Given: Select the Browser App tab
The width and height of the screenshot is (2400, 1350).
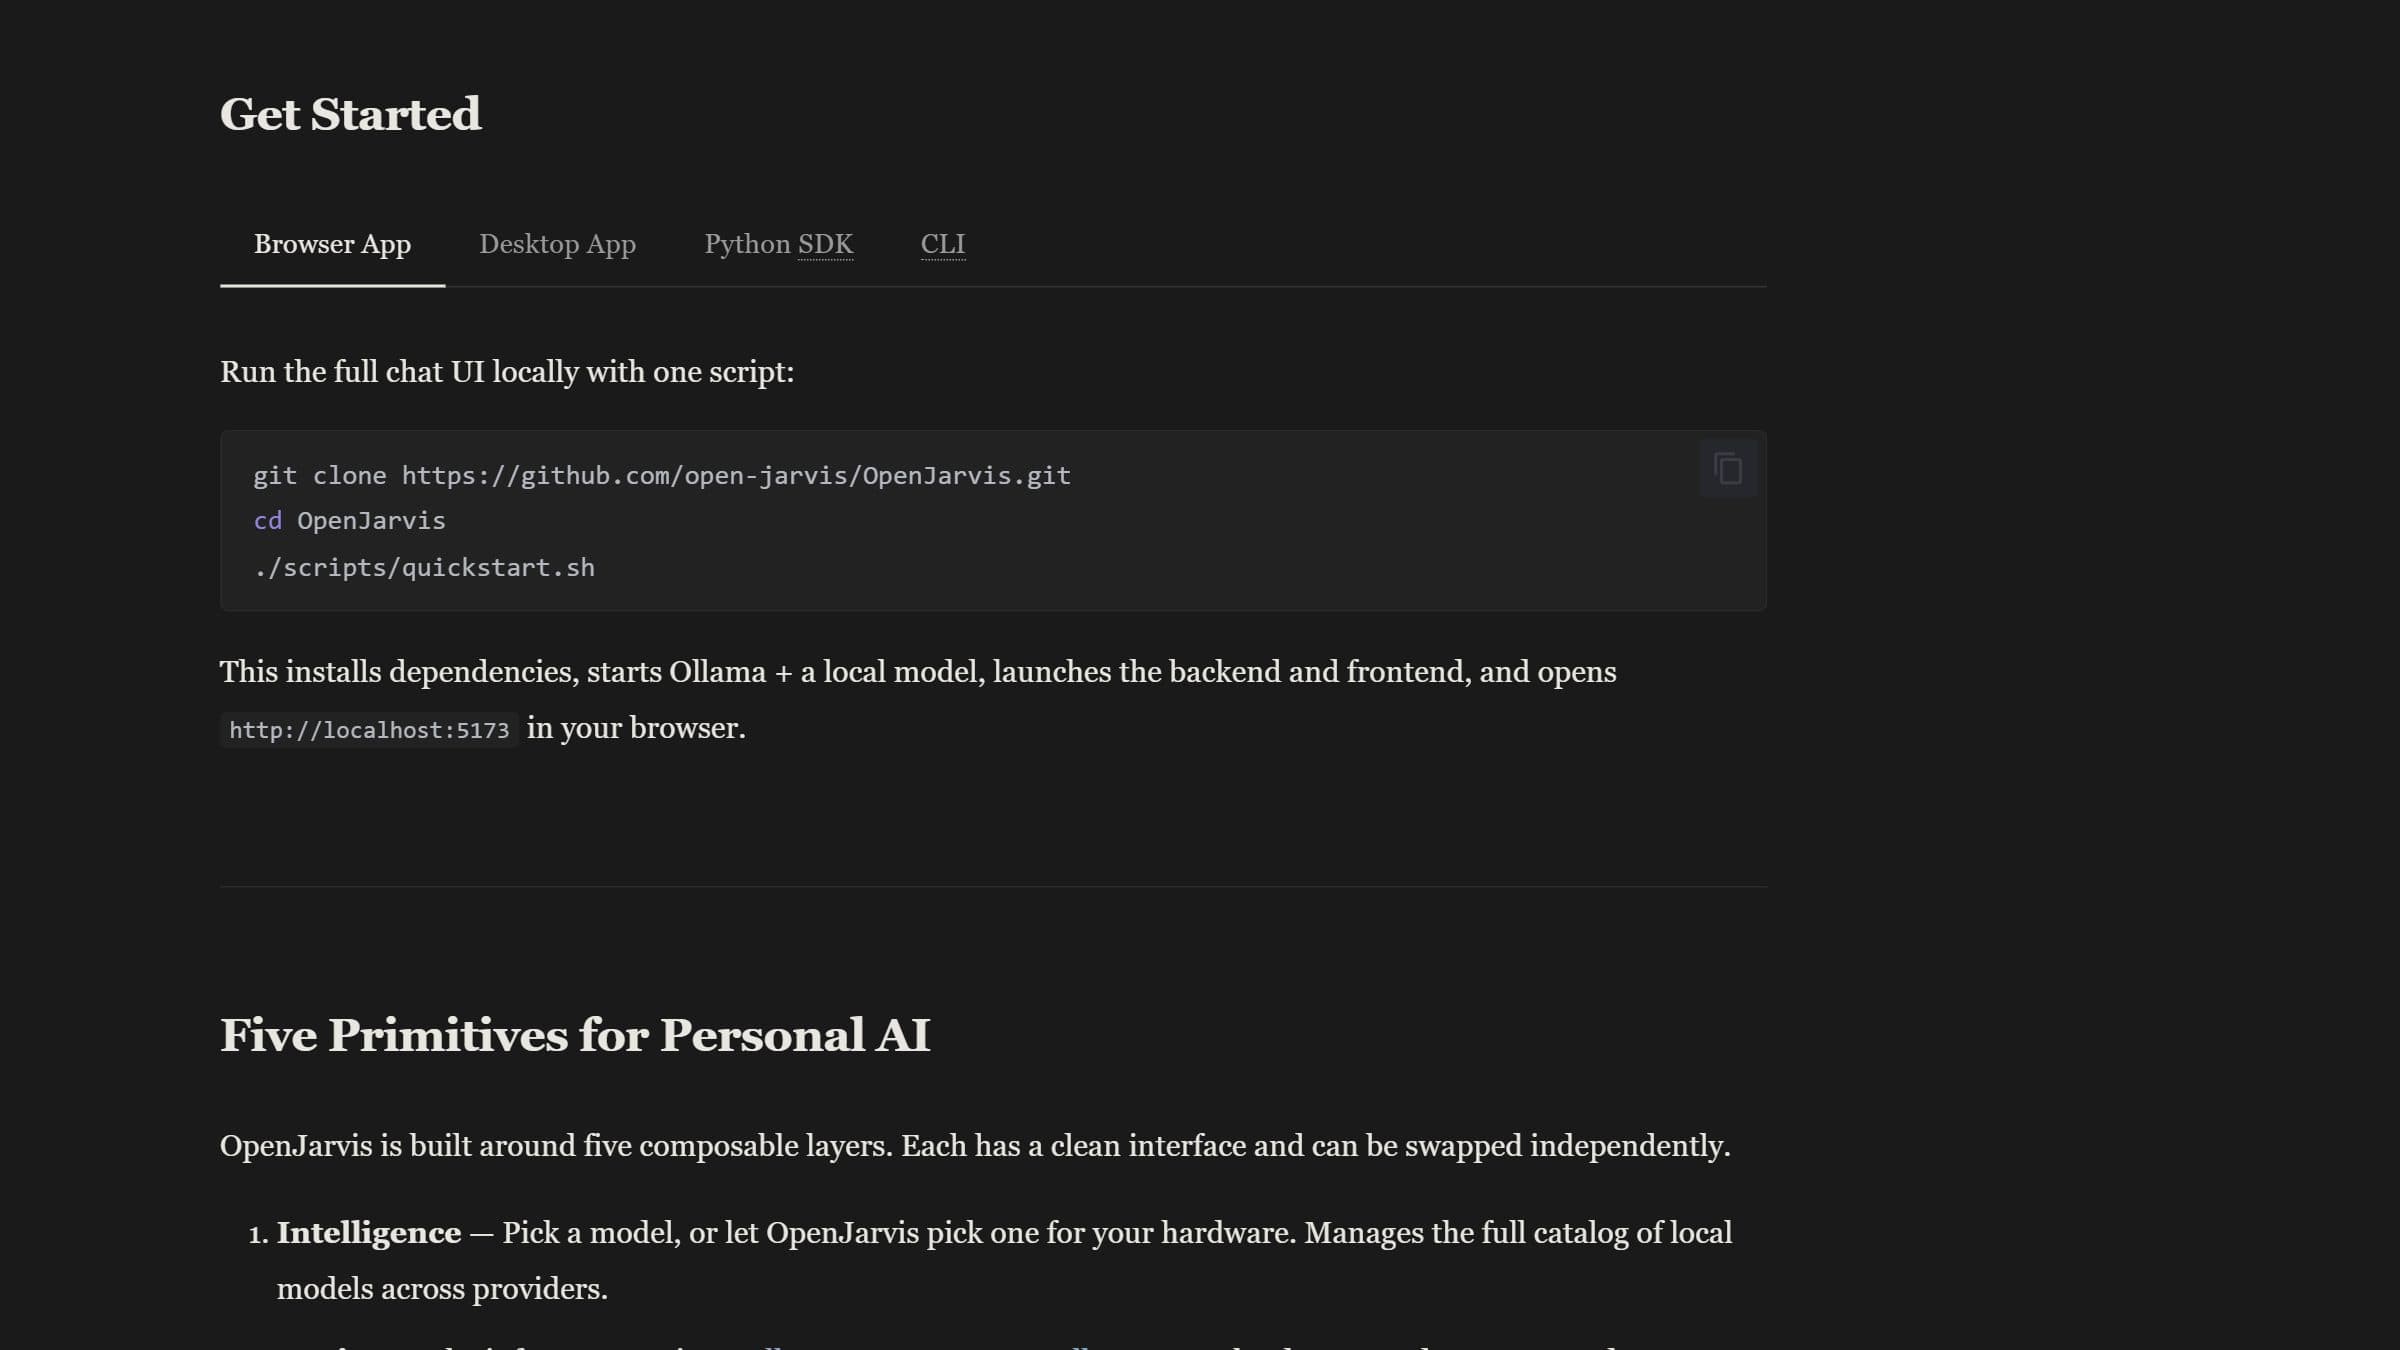Looking at the screenshot, I should click(x=332, y=244).
